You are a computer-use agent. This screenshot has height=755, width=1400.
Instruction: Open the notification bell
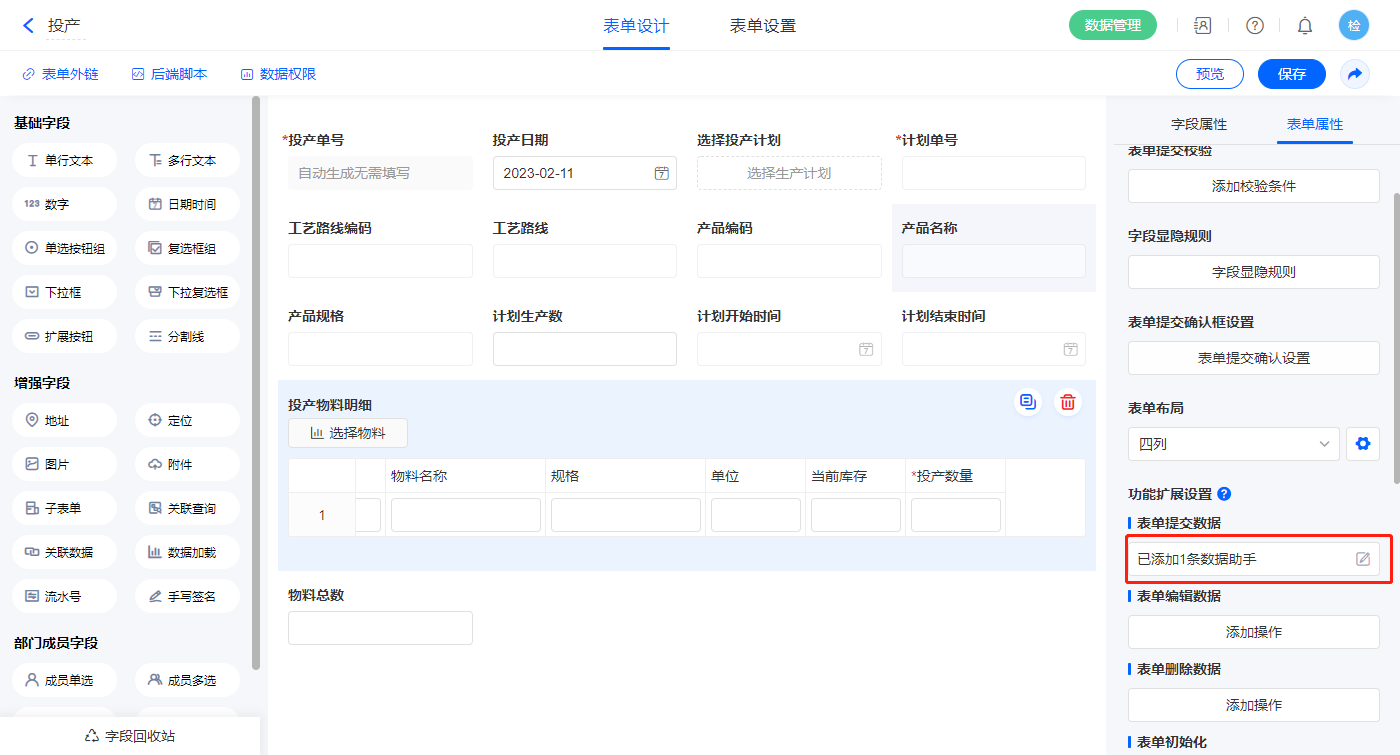[1304, 26]
